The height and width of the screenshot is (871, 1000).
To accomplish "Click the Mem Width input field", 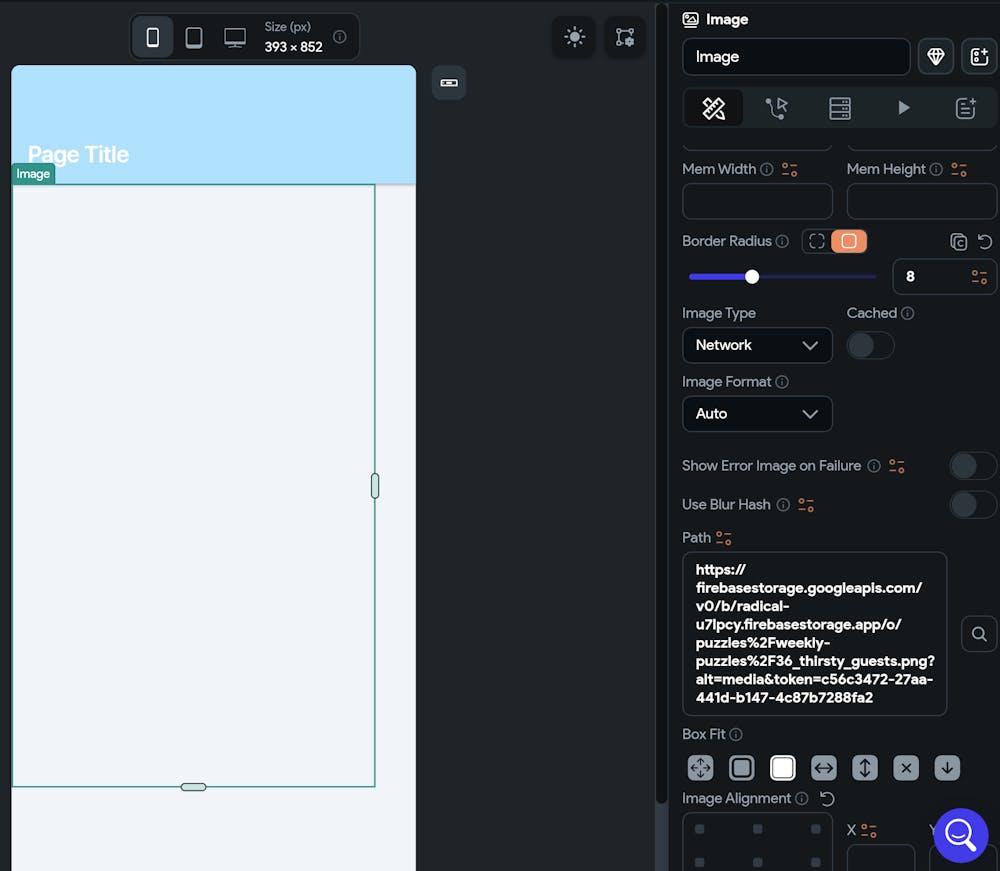I will (x=757, y=201).
